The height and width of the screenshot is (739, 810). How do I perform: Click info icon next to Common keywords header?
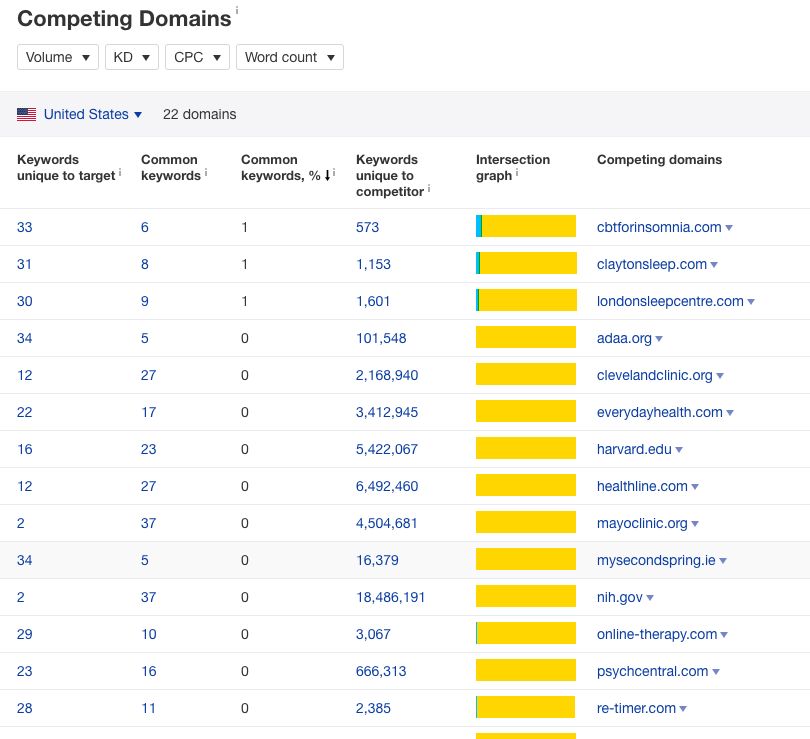click(206, 172)
